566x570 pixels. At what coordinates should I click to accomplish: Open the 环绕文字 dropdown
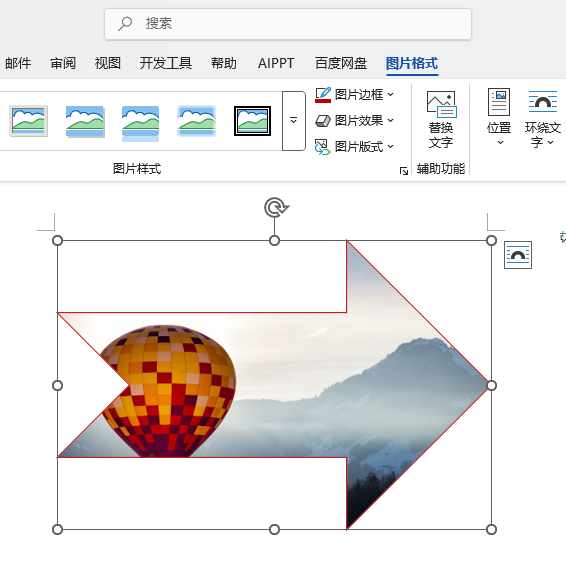pyautogui.click(x=543, y=119)
